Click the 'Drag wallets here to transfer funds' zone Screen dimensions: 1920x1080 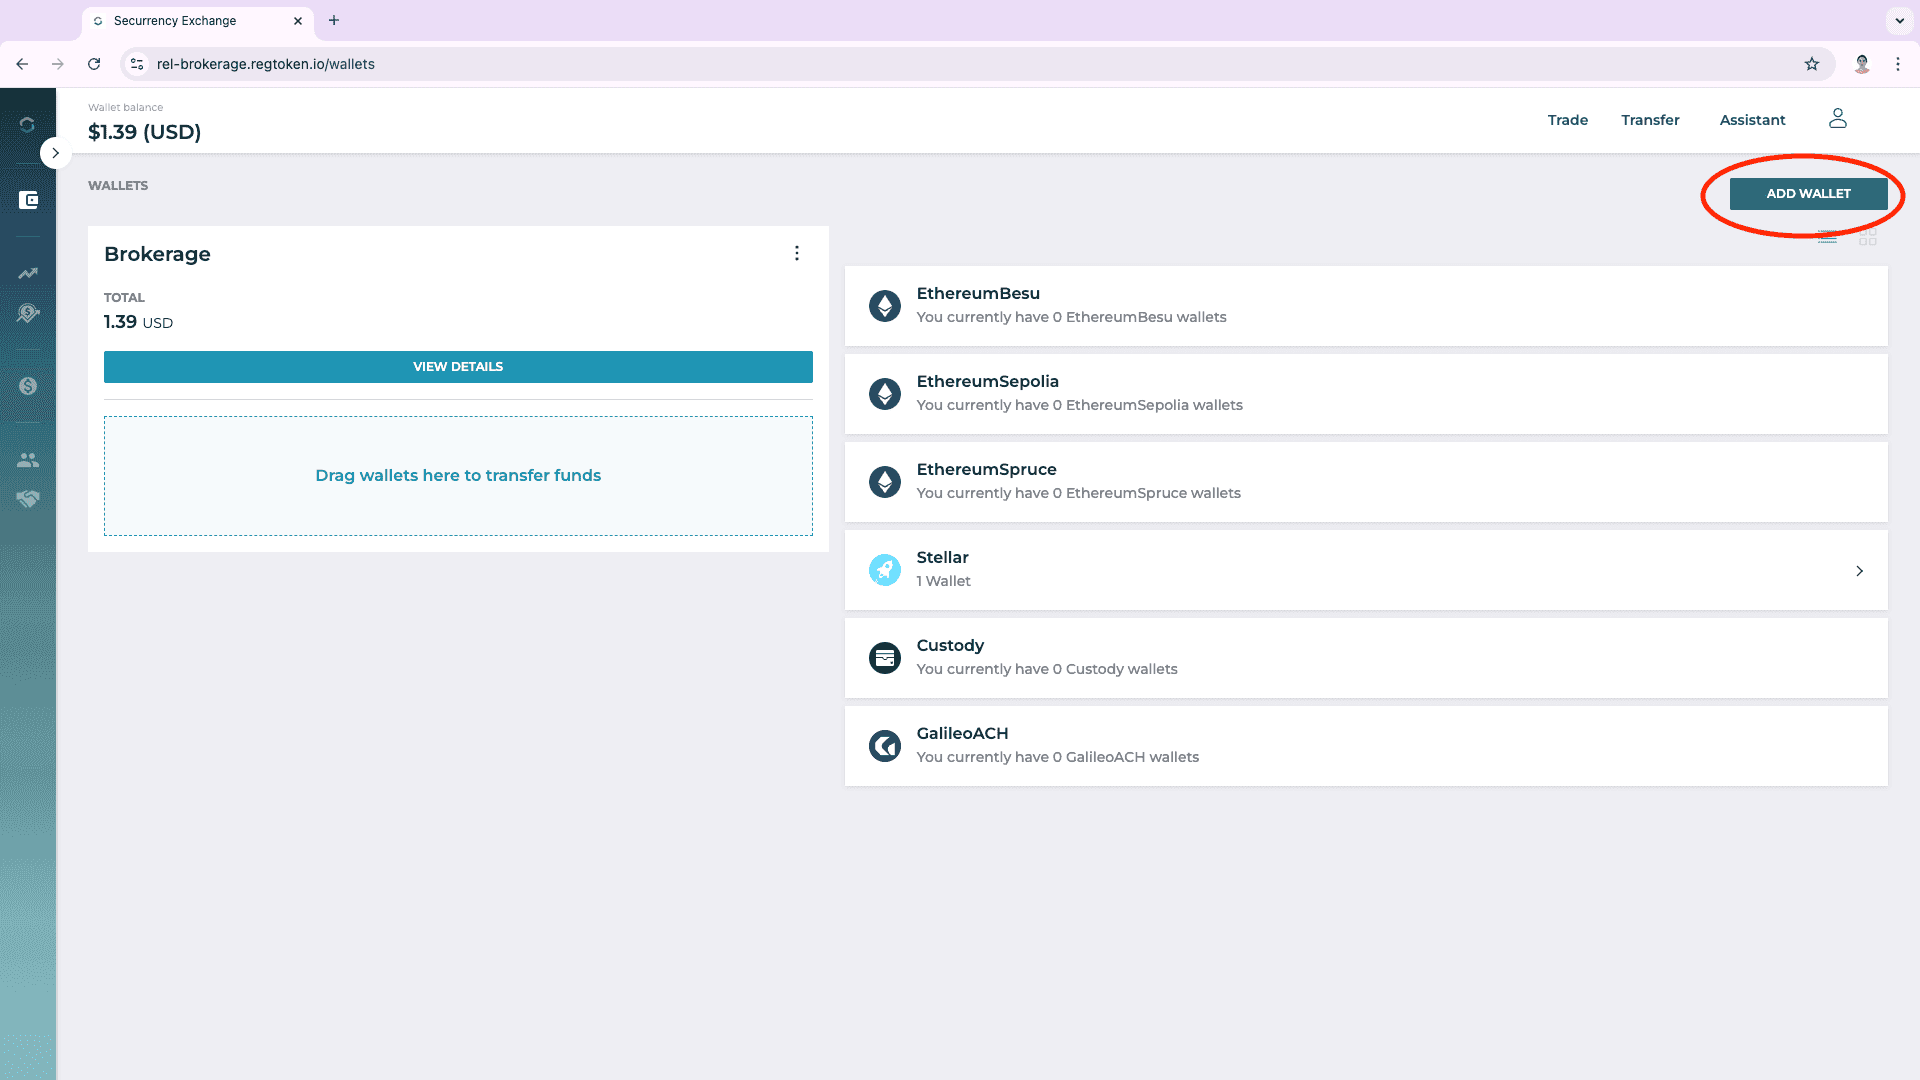click(x=458, y=476)
